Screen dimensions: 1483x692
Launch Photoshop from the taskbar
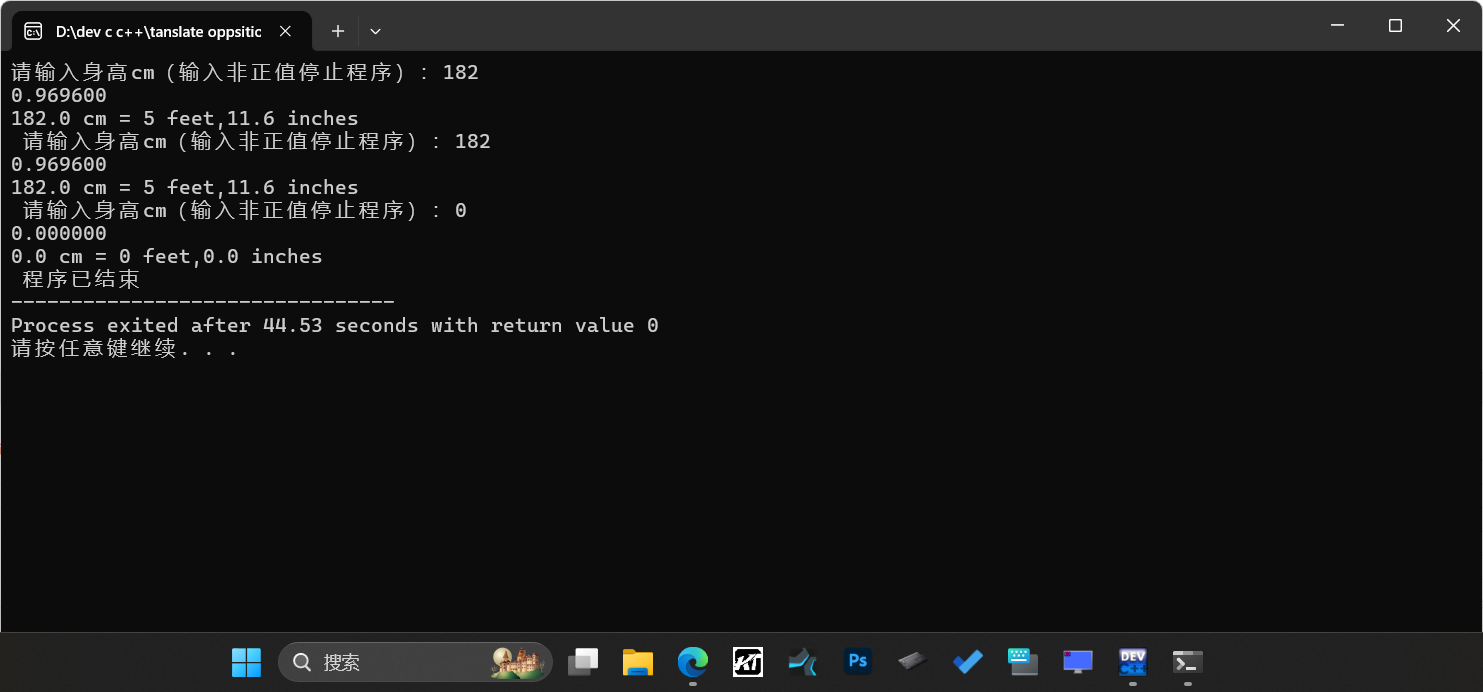click(858, 662)
